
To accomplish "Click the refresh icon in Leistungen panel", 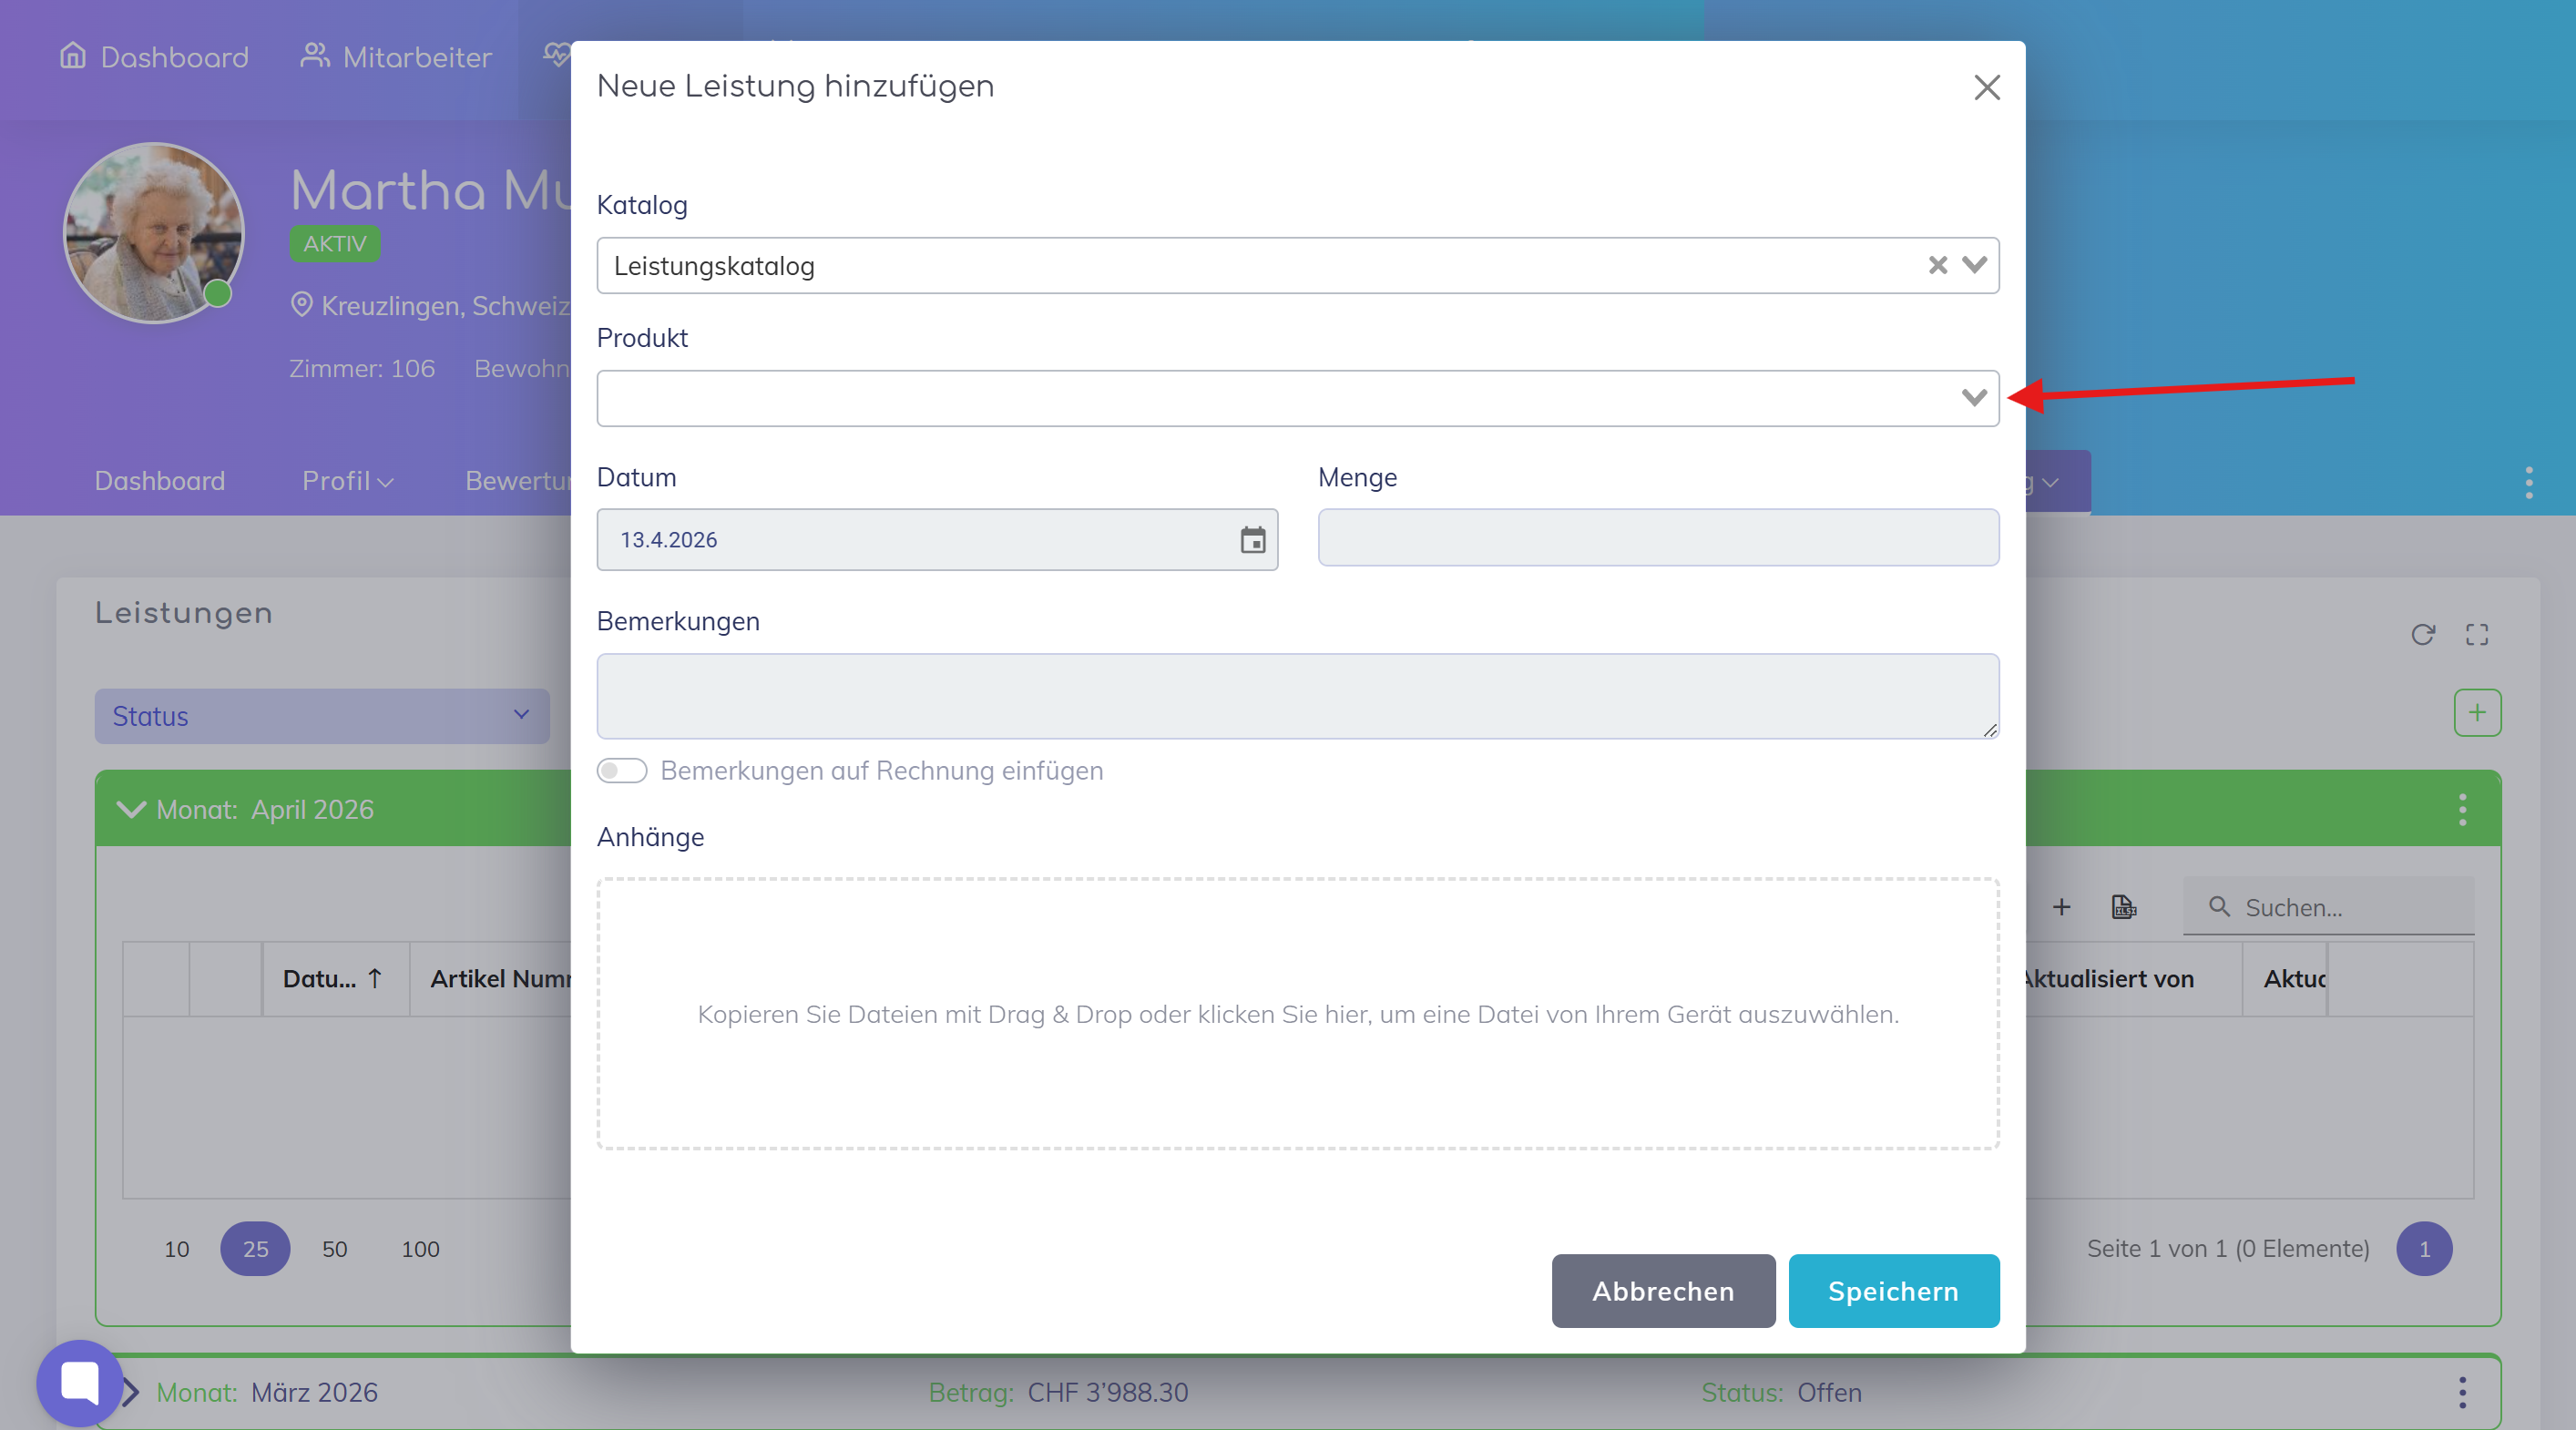I will tap(2422, 634).
